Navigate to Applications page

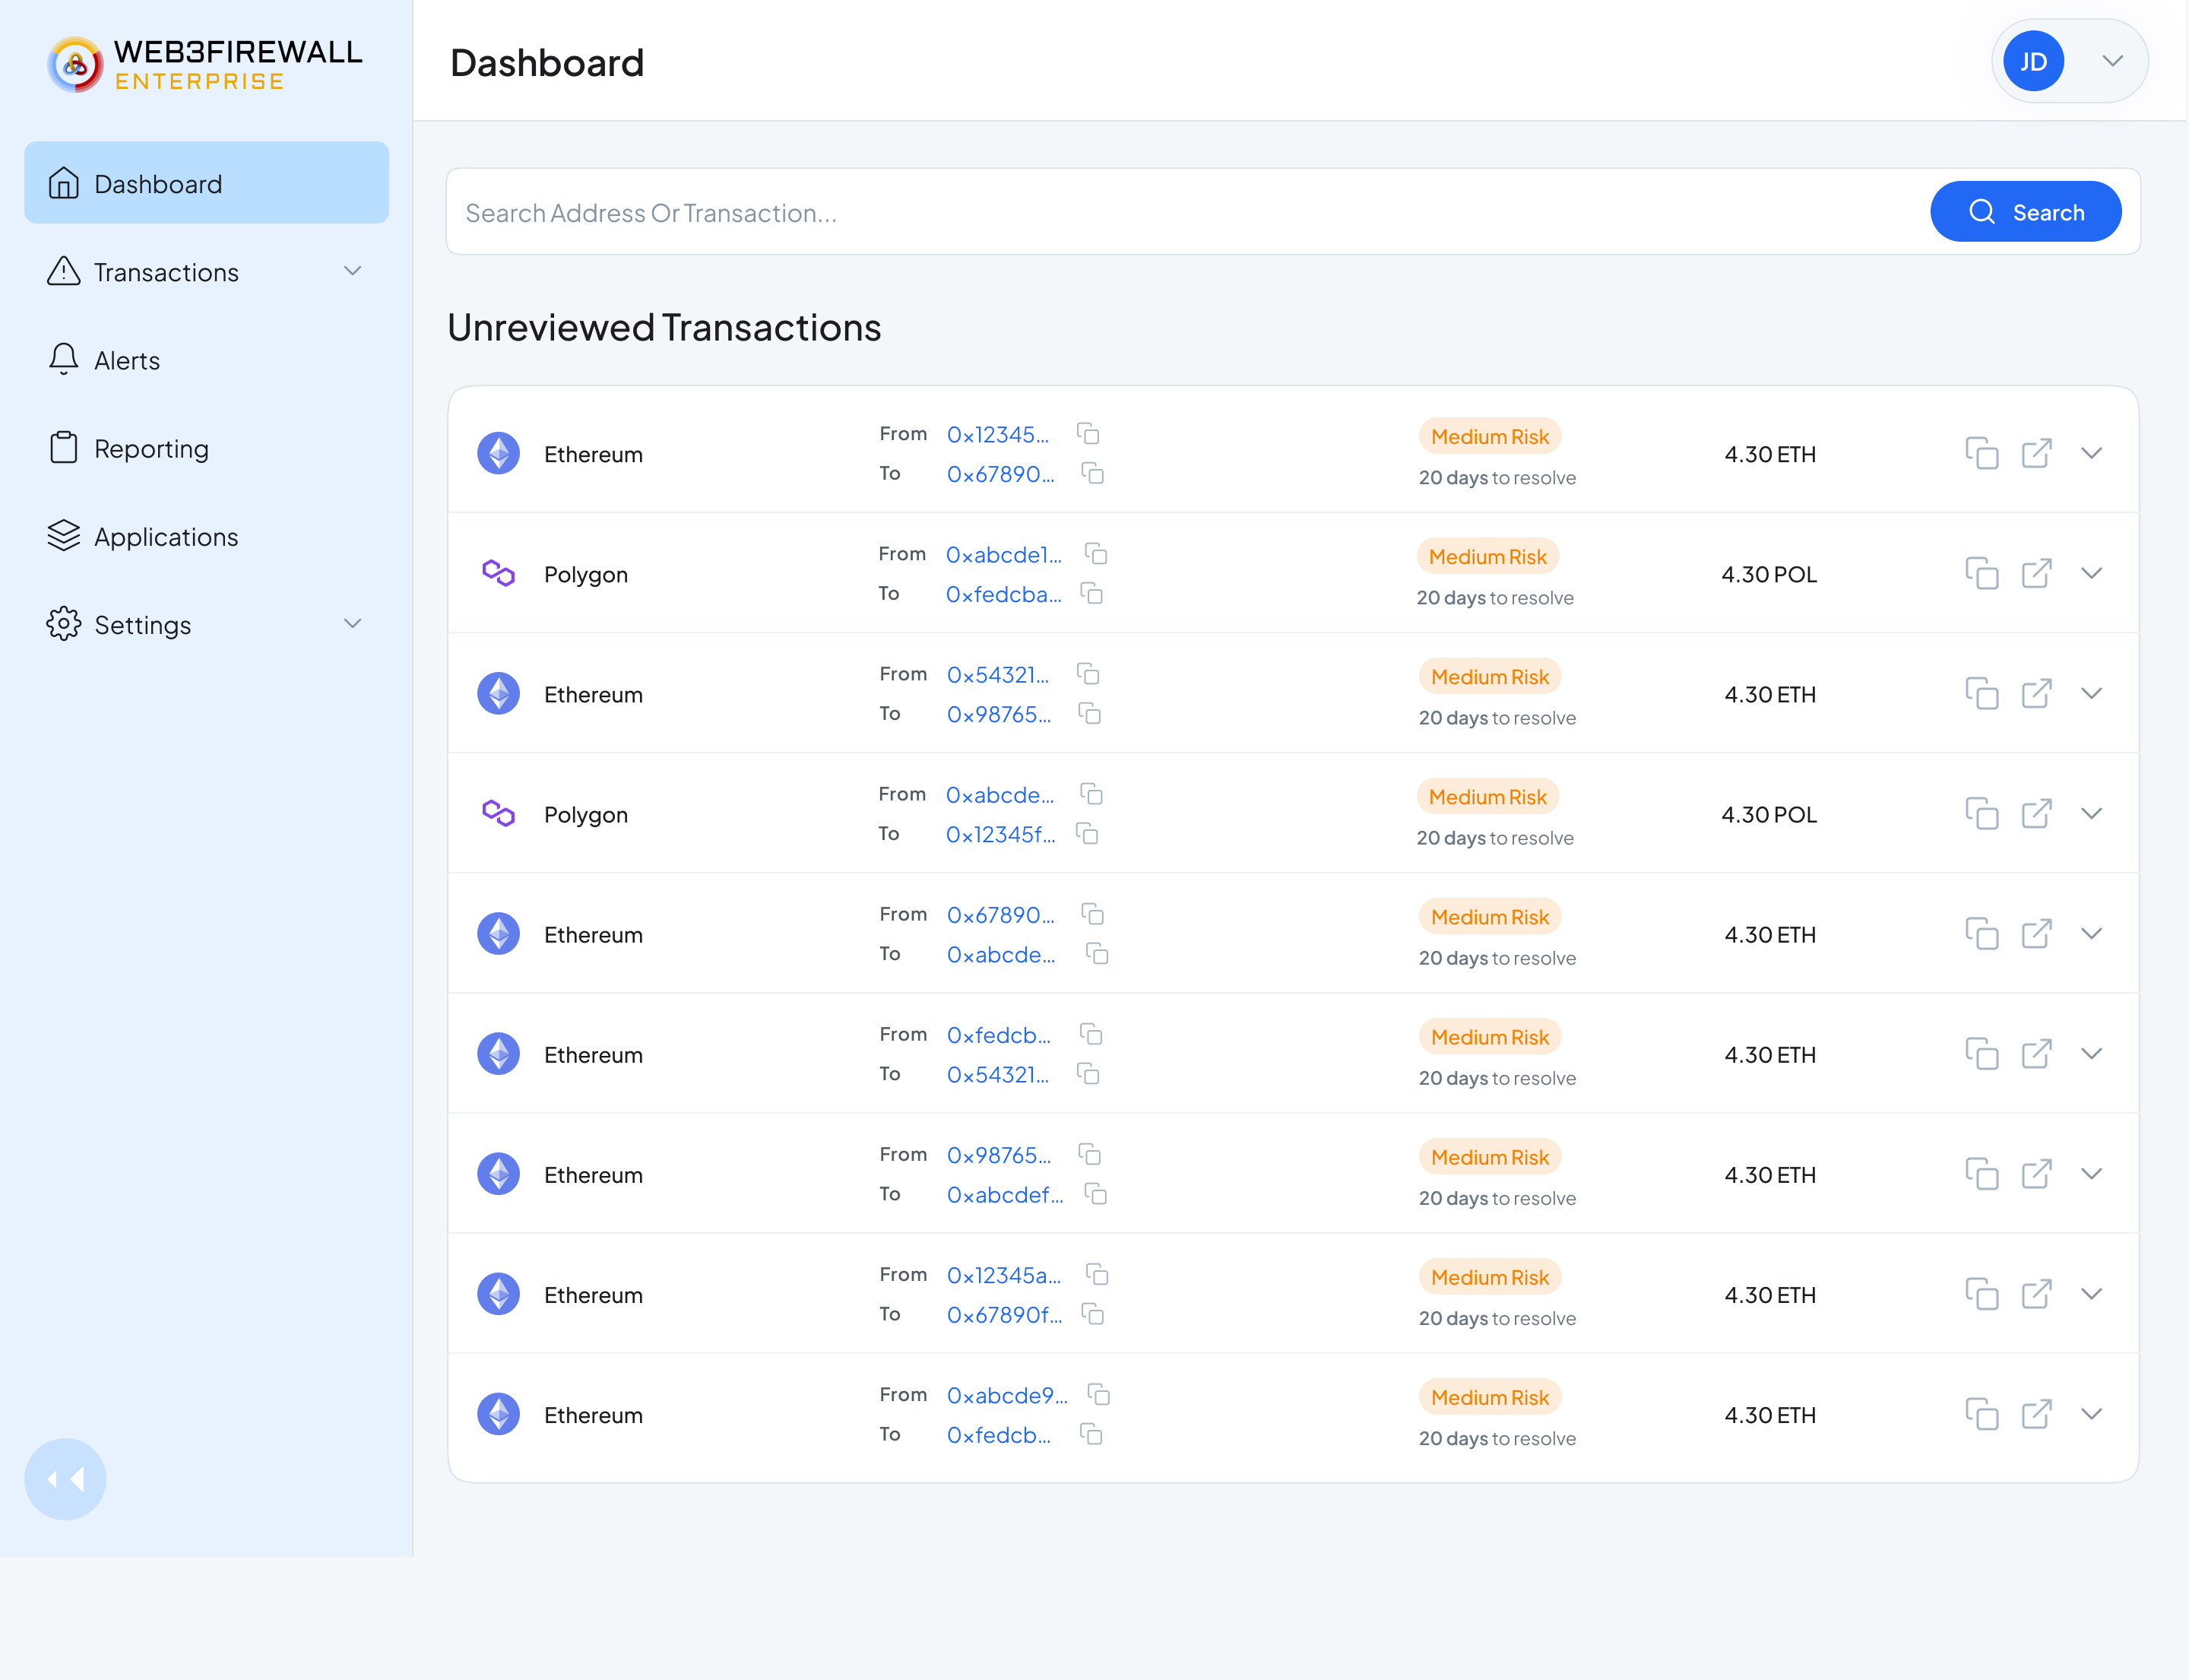pyautogui.click(x=206, y=536)
